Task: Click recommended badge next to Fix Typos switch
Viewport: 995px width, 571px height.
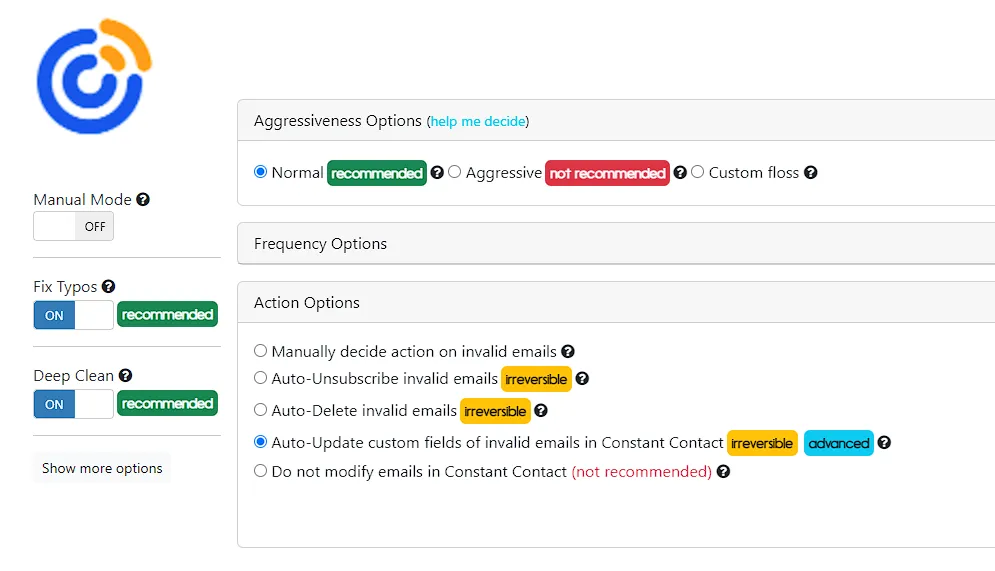Action: tap(168, 315)
